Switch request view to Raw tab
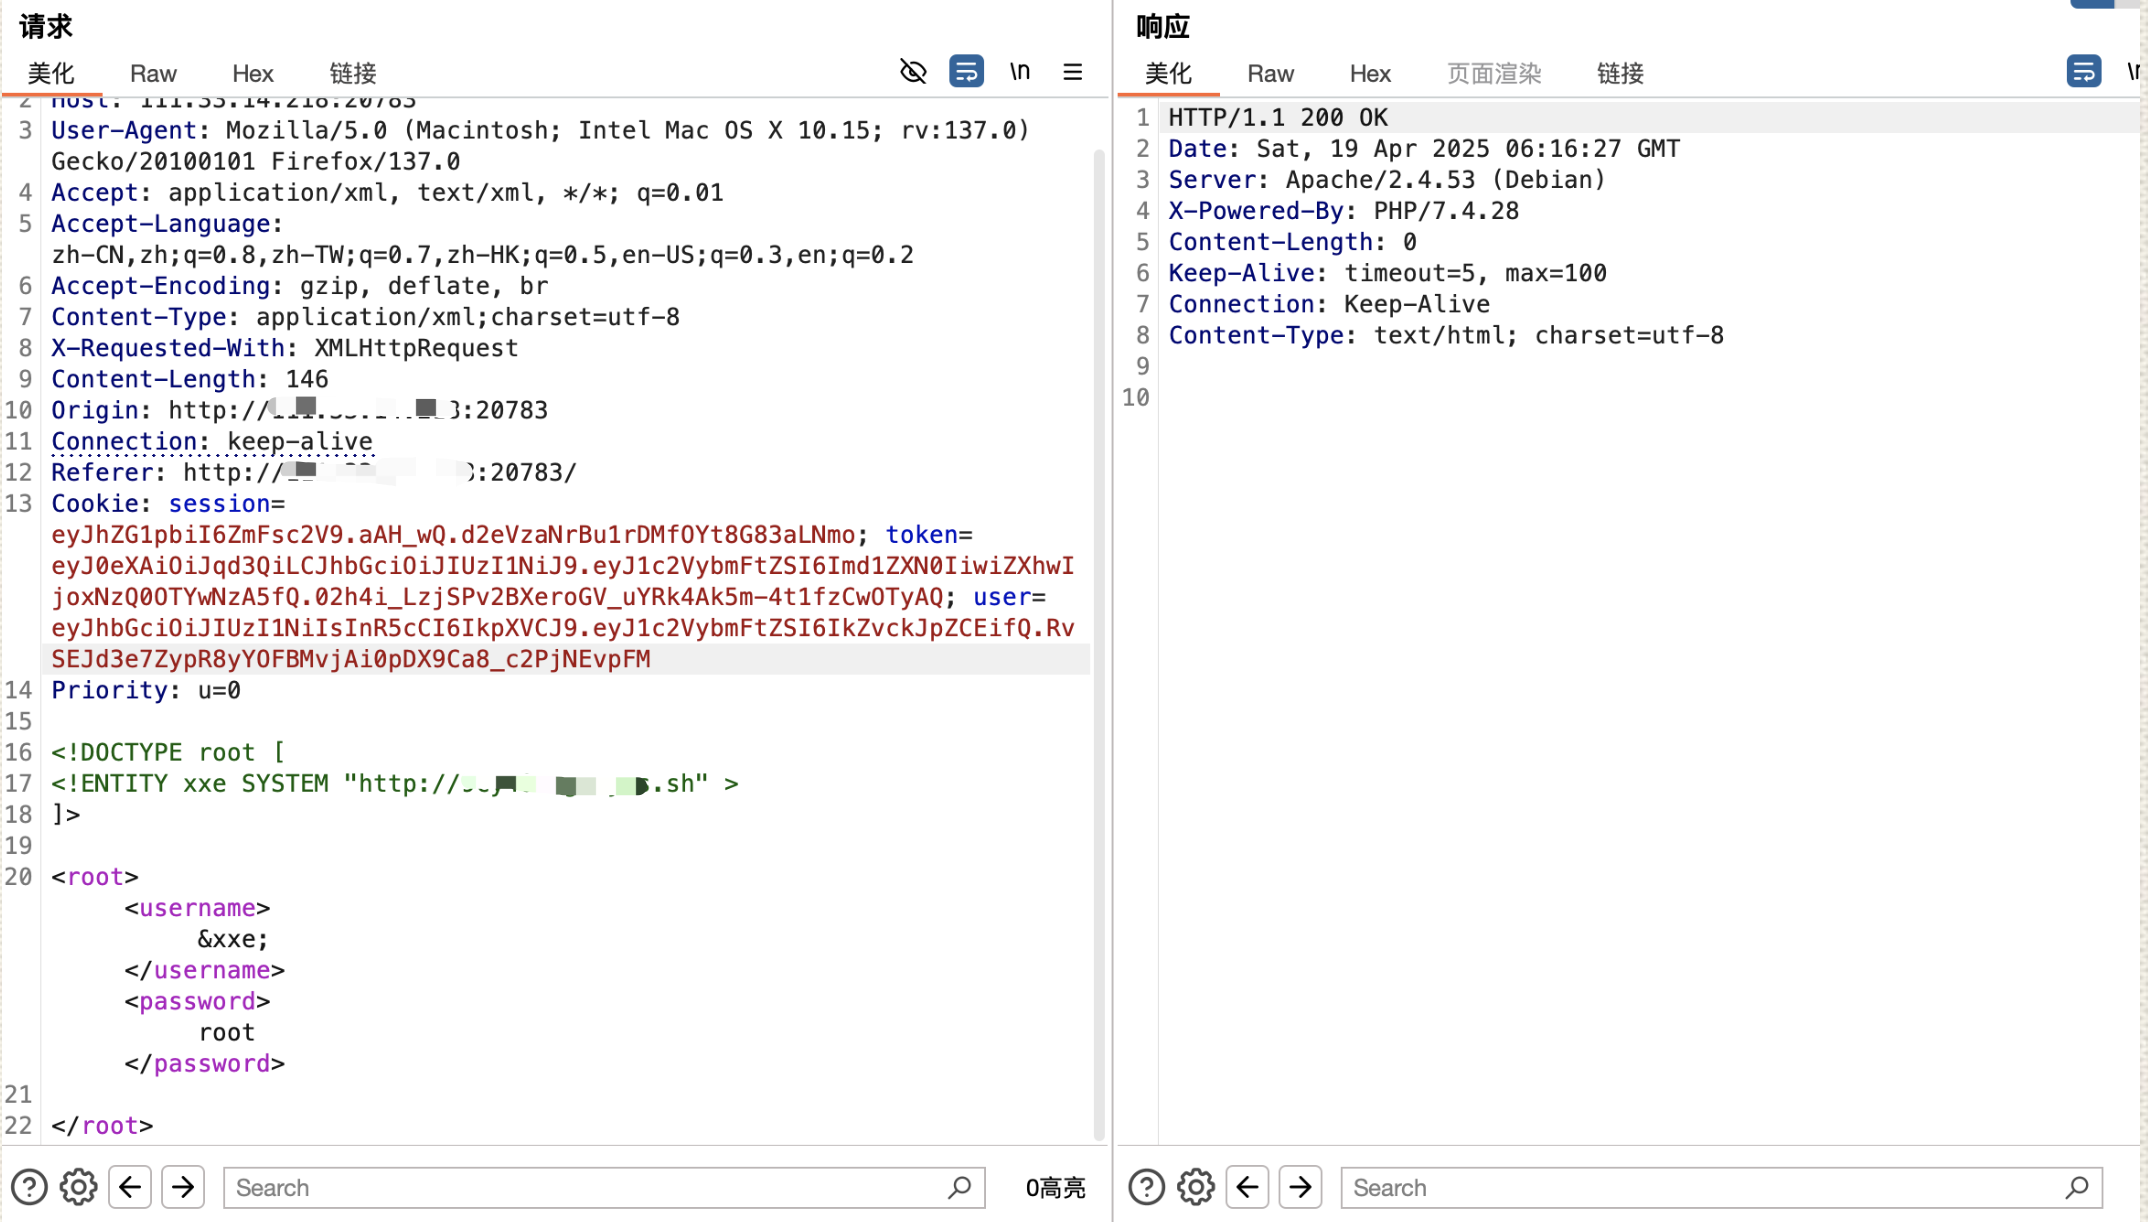This screenshot has height=1222, width=2148. coord(153,73)
